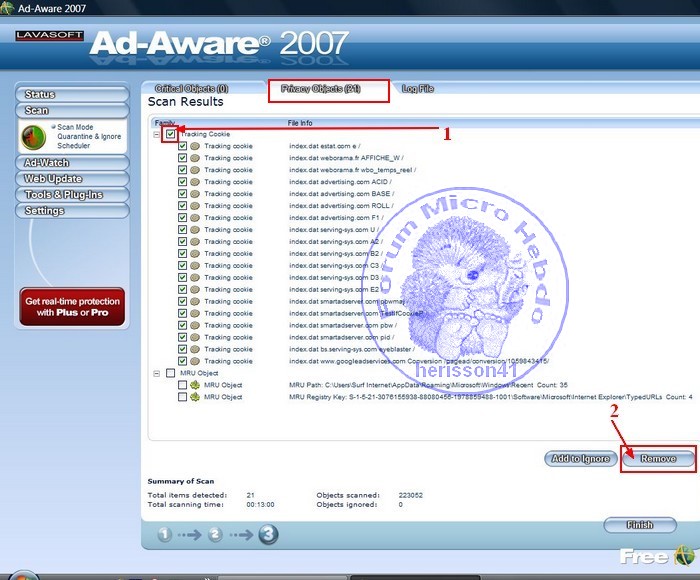This screenshot has height=580, width=700.
Task: Click the Free edition globe icon
Action: click(x=684, y=556)
